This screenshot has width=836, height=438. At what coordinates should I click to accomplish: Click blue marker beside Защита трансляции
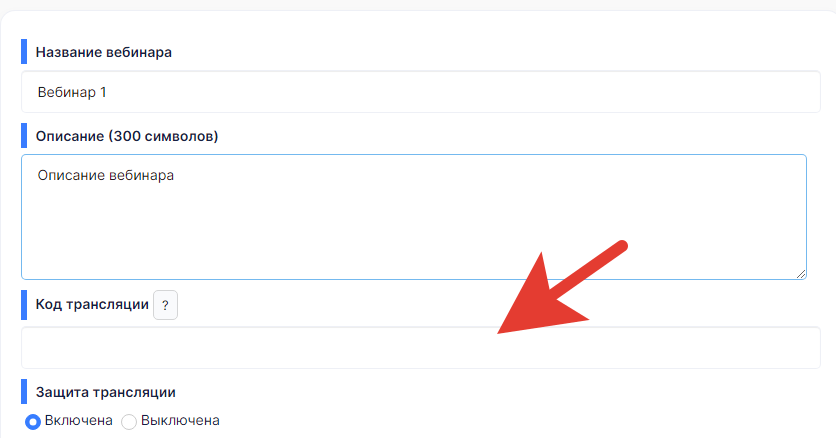24,392
